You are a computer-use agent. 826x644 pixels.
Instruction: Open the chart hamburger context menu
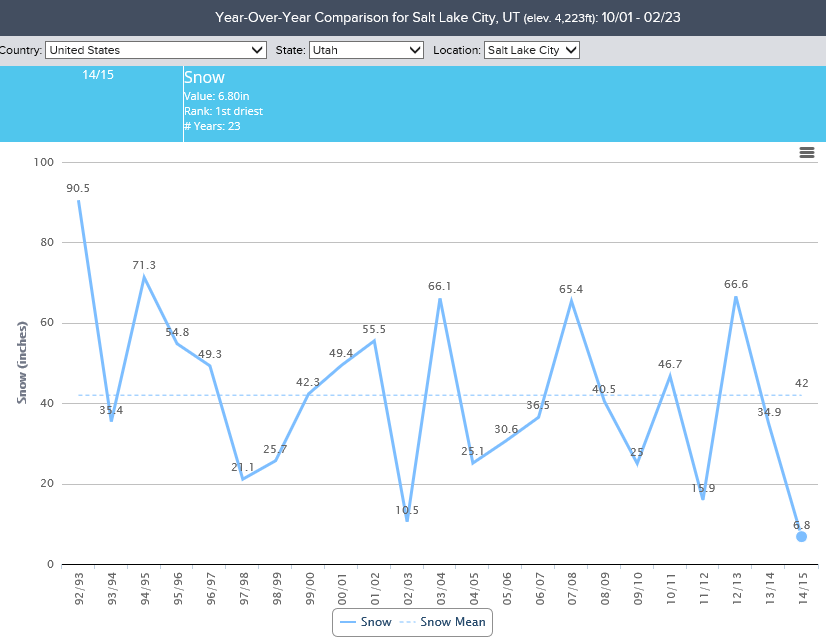coord(806,152)
